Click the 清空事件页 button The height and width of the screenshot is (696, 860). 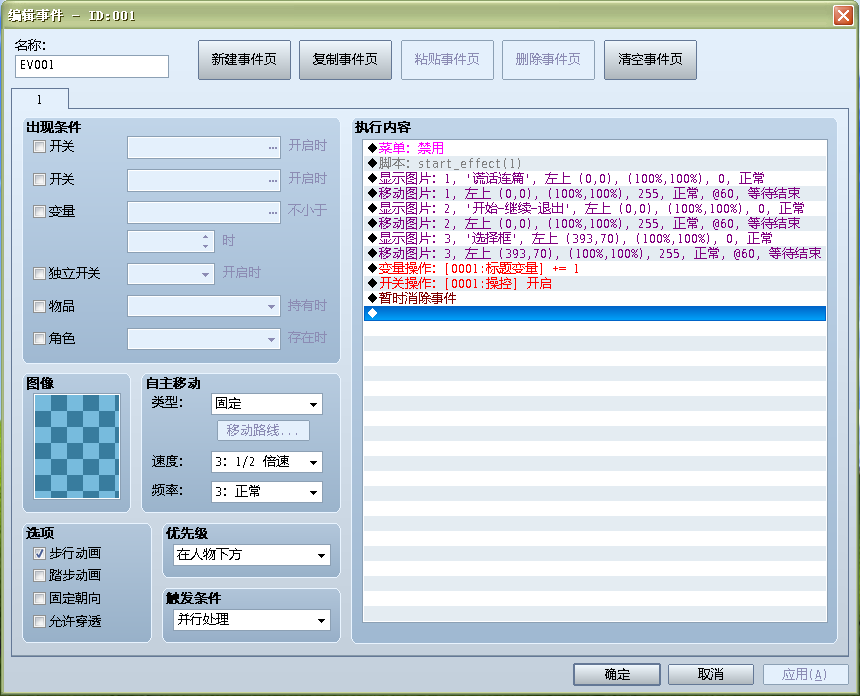coord(650,60)
